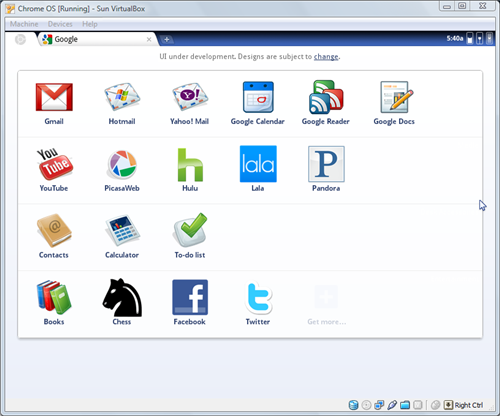This screenshot has height=416, width=500.
Task: Open Google Docs app icon
Action: pyautogui.click(x=394, y=97)
